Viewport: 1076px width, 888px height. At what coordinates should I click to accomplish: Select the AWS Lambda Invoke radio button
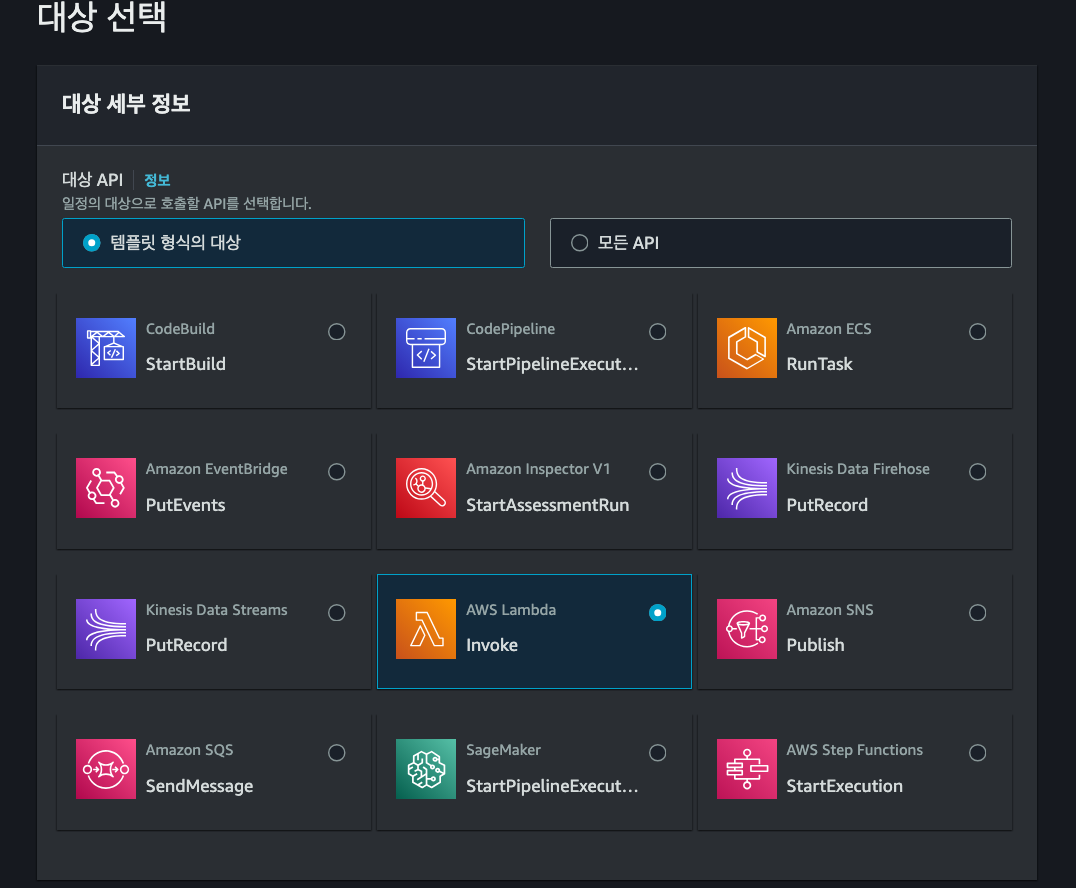[x=657, y=612]
